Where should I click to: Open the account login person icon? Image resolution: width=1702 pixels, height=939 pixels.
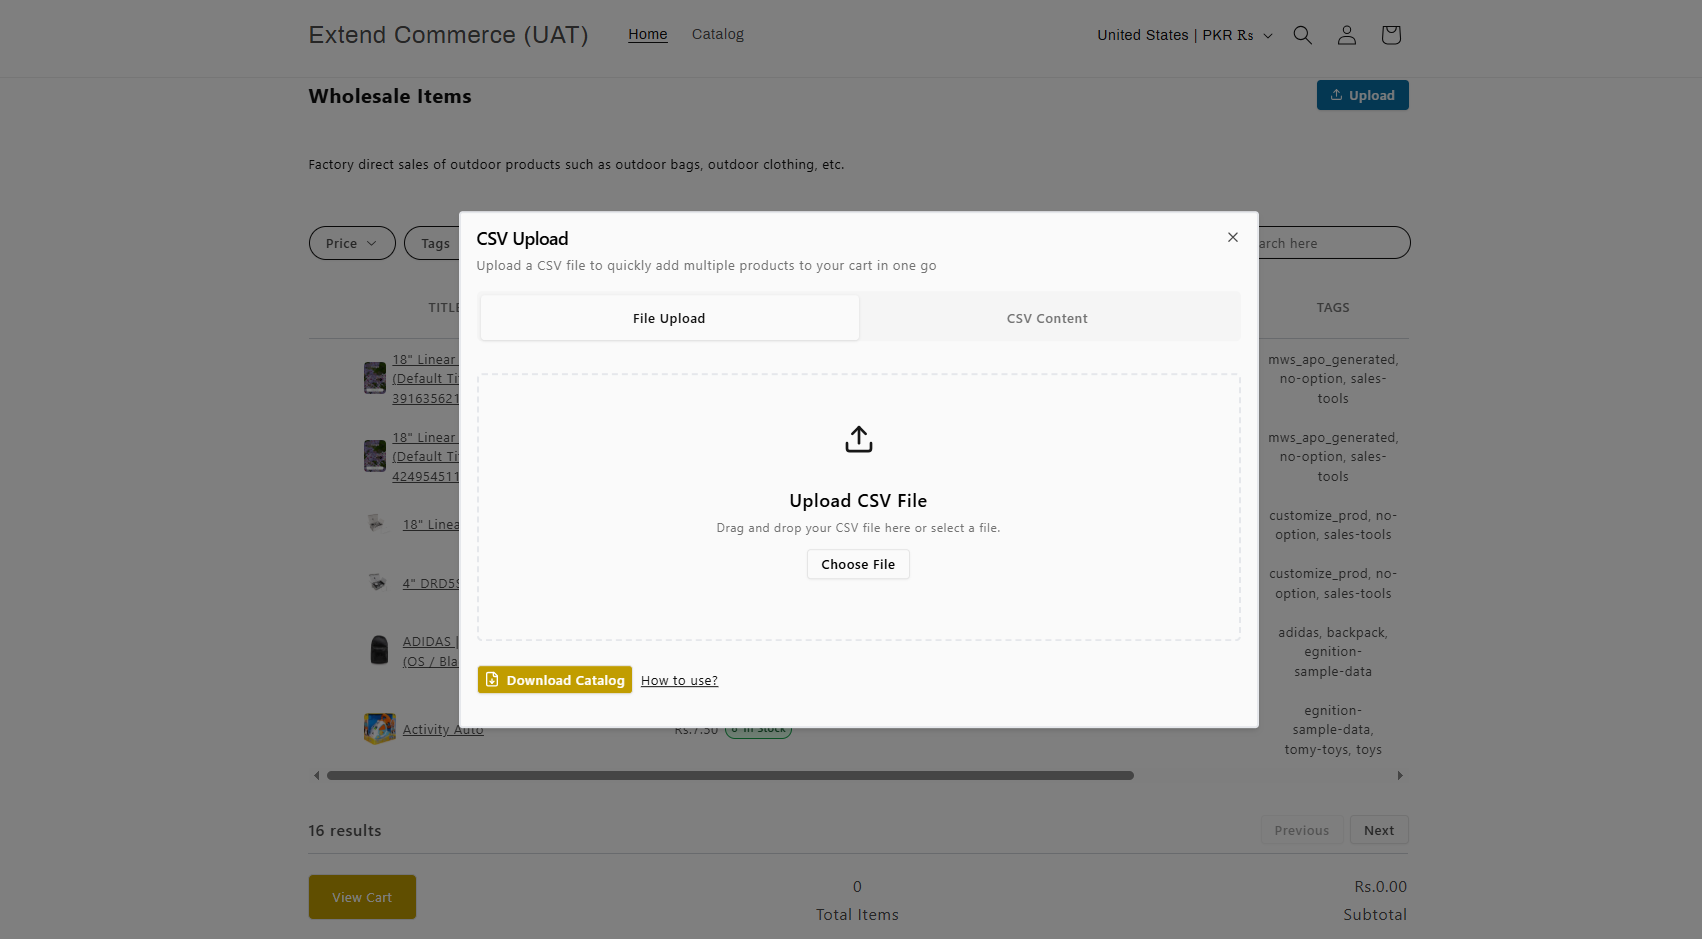1347,35
